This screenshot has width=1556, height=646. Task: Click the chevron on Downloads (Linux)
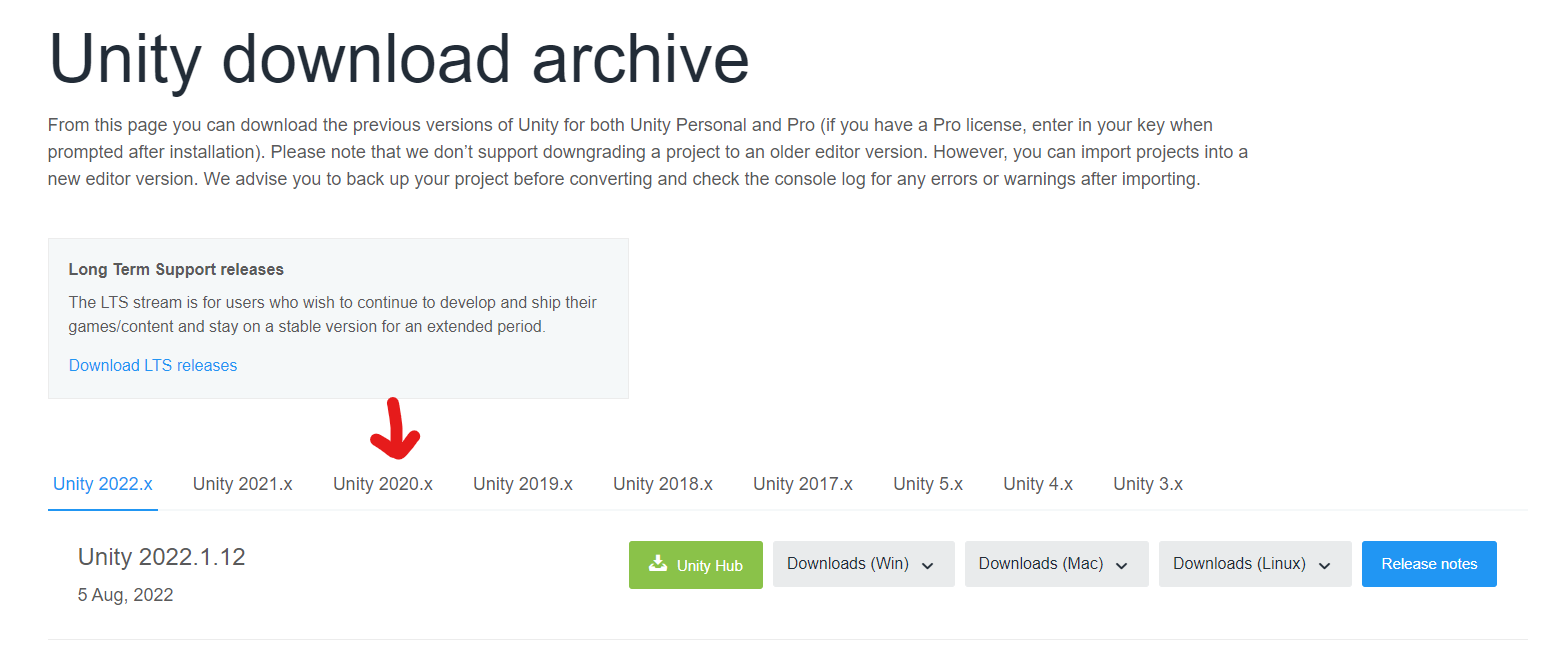tap(1324, 565)
